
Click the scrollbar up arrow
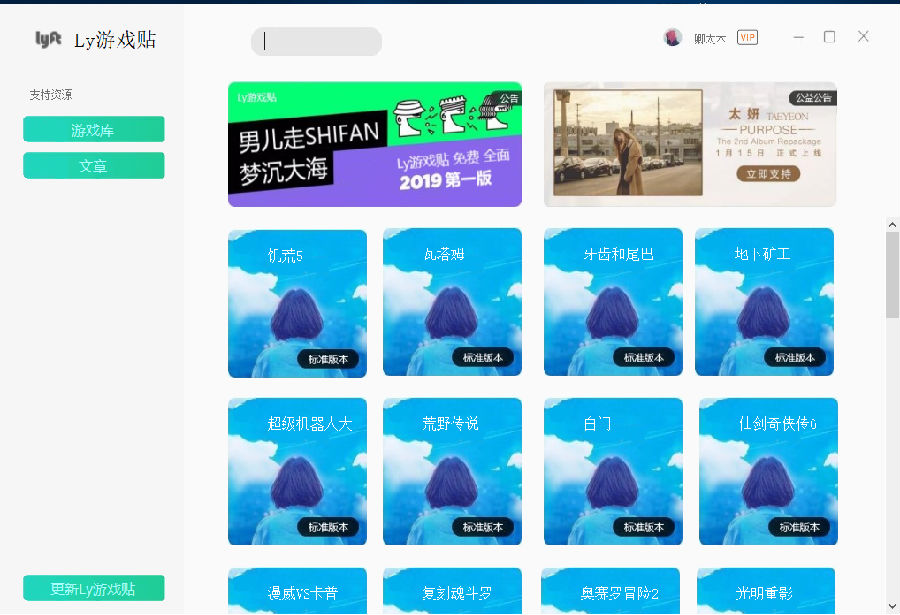[892, 225]
